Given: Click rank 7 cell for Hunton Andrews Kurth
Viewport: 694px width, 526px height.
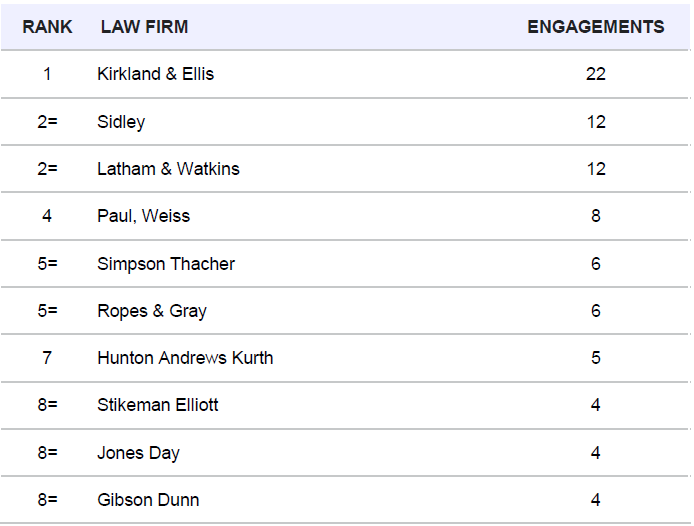Looking at the screenshot, I should tap(47, 358).
